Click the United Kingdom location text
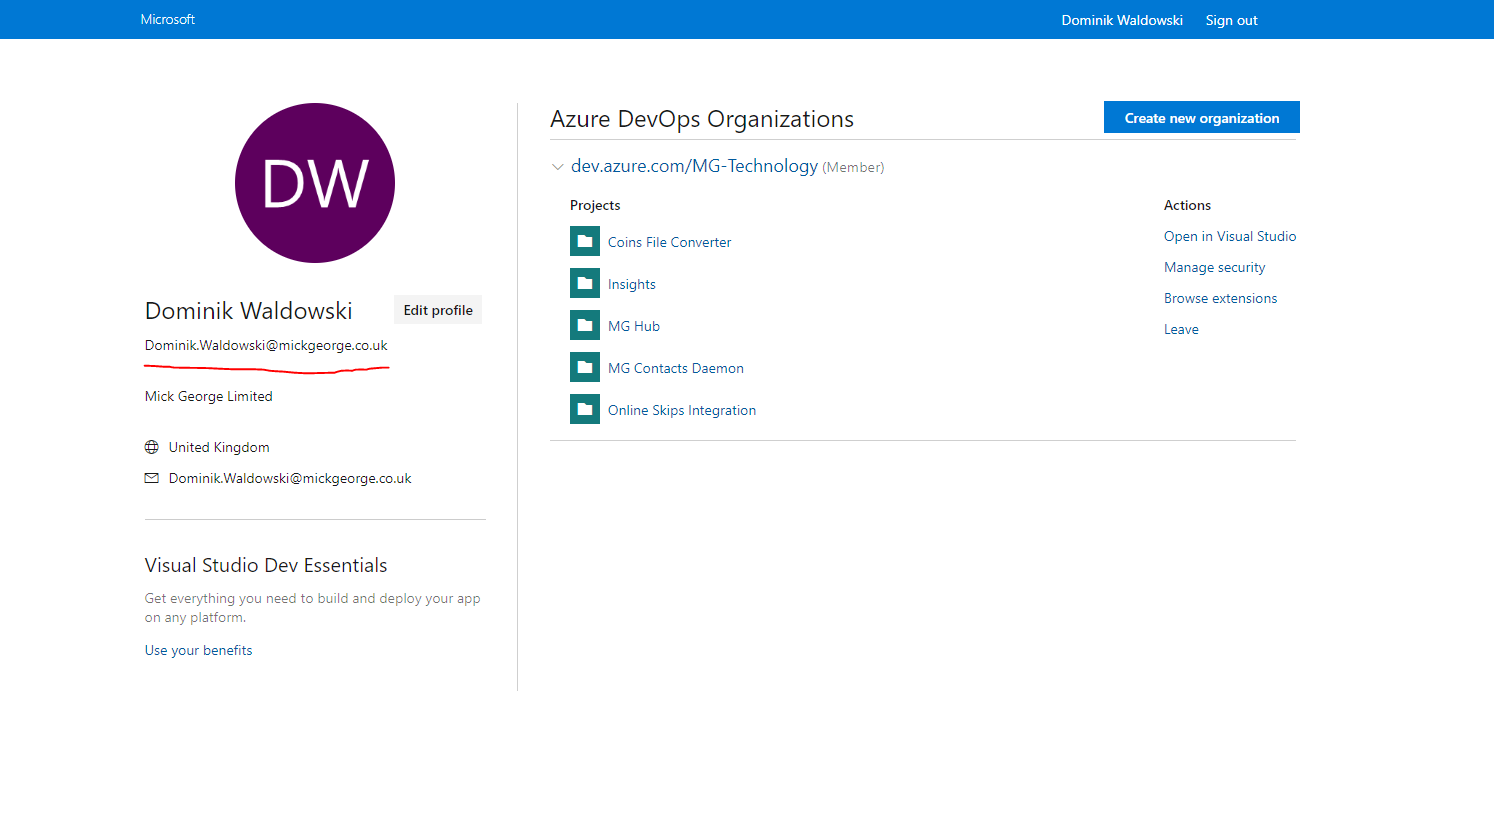The image size is (1494, 818). coord(219,447)
